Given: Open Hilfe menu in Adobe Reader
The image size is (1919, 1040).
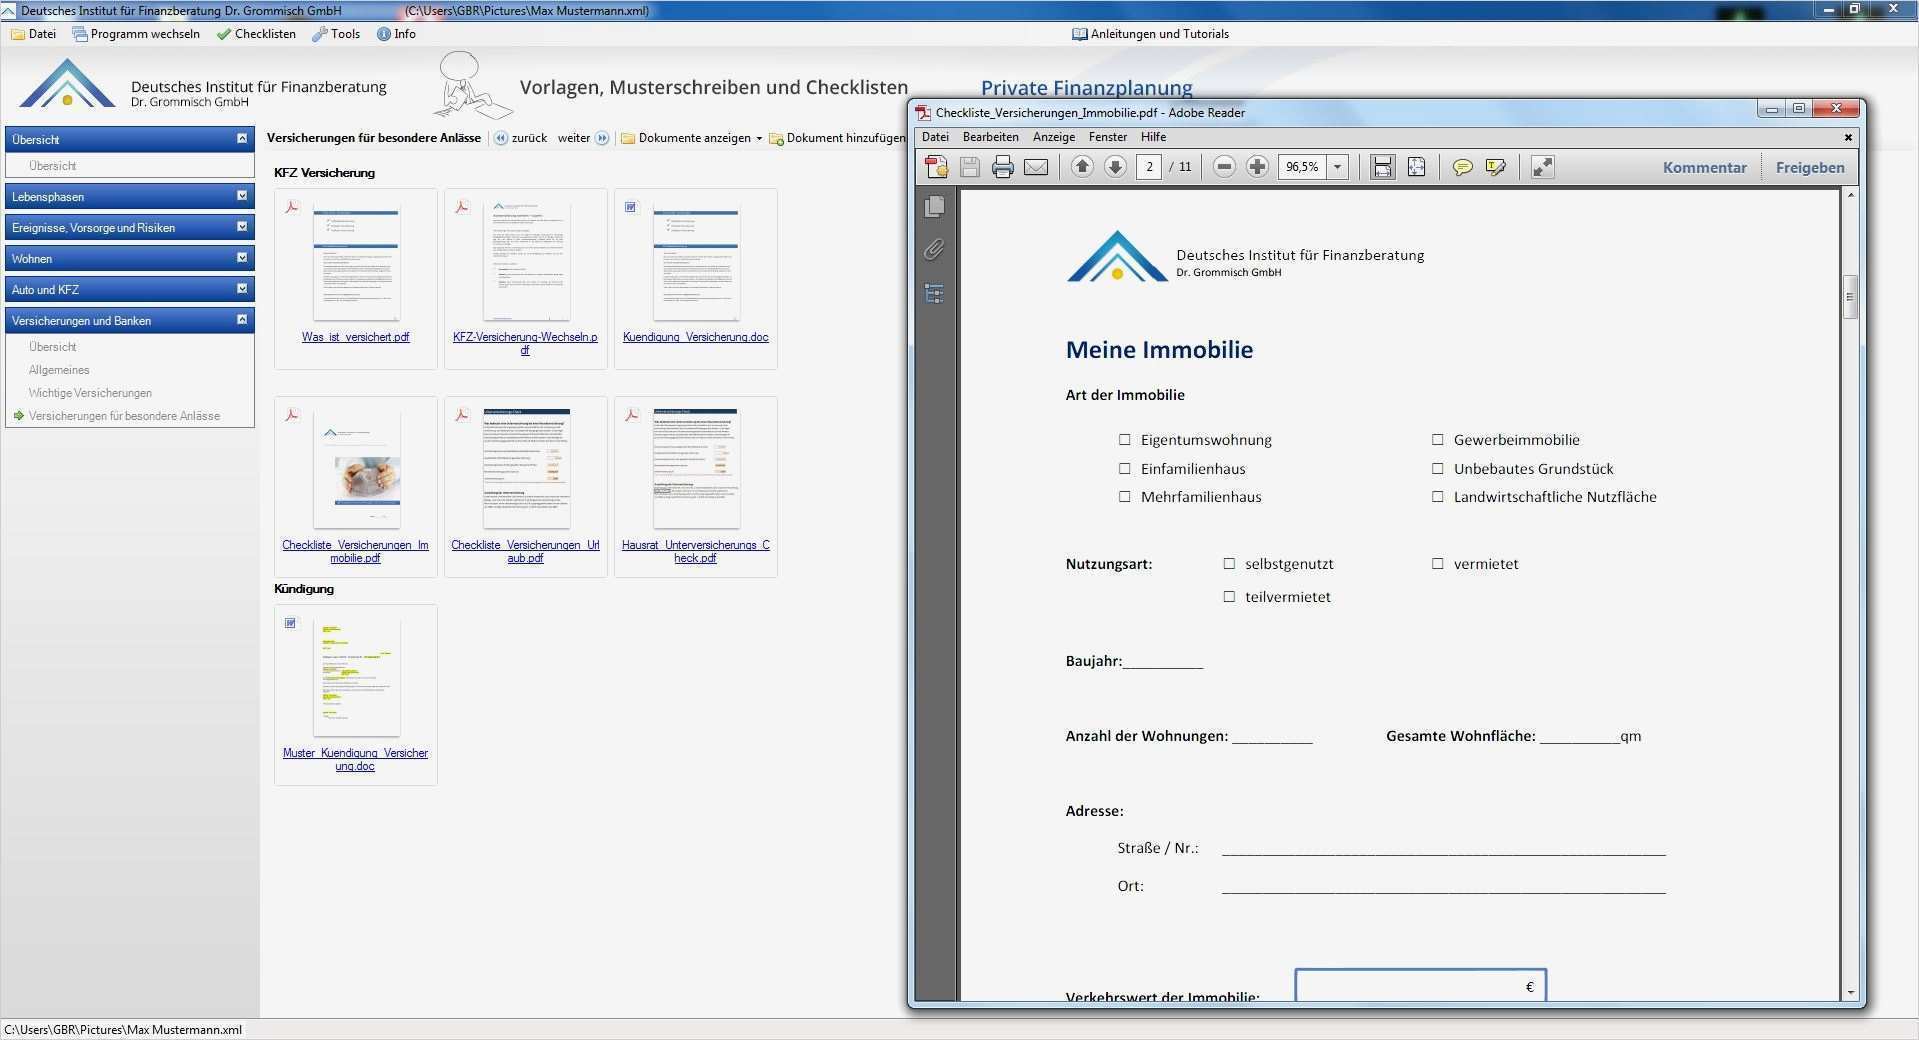Looking at the screenshot, I should coord(1153,137).
